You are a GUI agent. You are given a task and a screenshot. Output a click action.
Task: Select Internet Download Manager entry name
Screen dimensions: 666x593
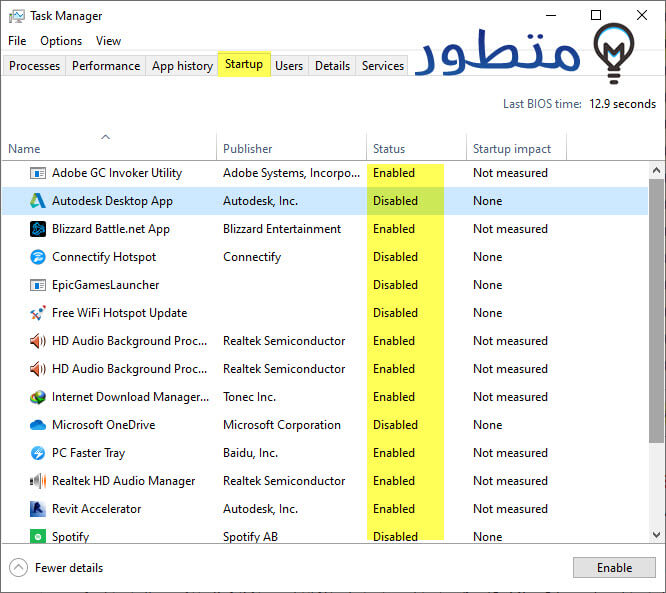[x=130, y=397]
